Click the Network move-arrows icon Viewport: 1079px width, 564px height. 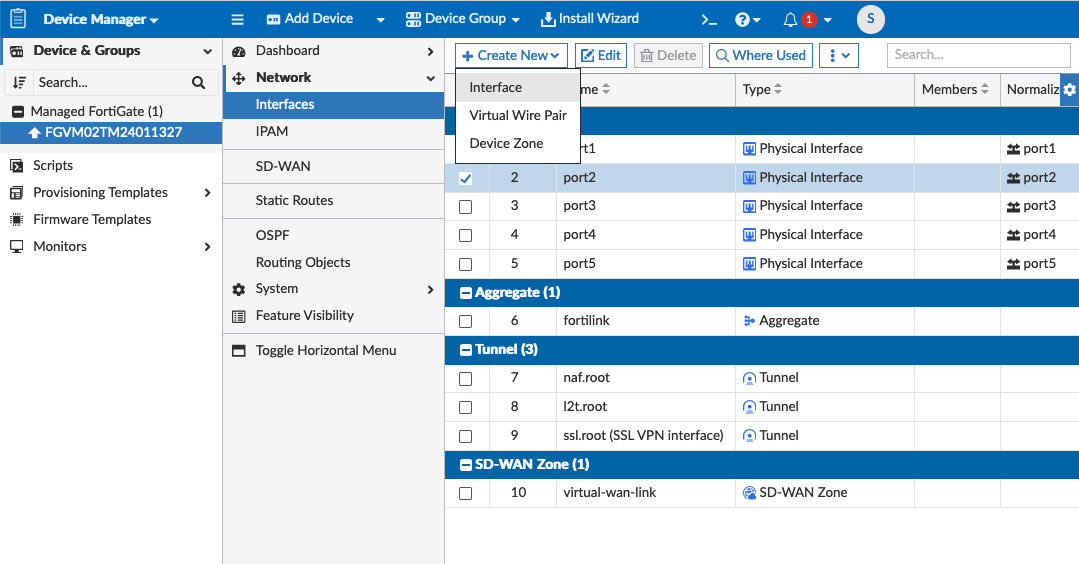239,78
